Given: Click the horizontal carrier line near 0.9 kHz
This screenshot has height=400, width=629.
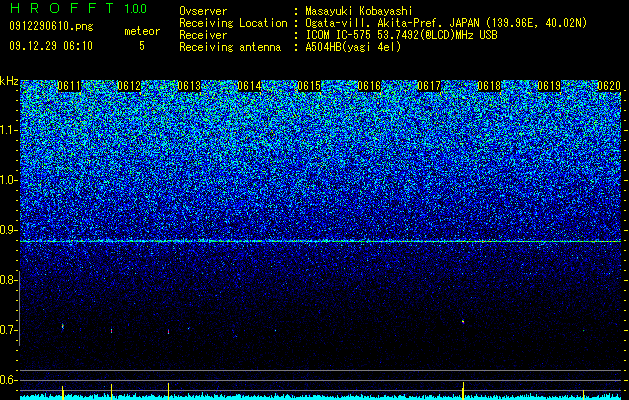Looking at the screenshot, I should tap(321, 241).
